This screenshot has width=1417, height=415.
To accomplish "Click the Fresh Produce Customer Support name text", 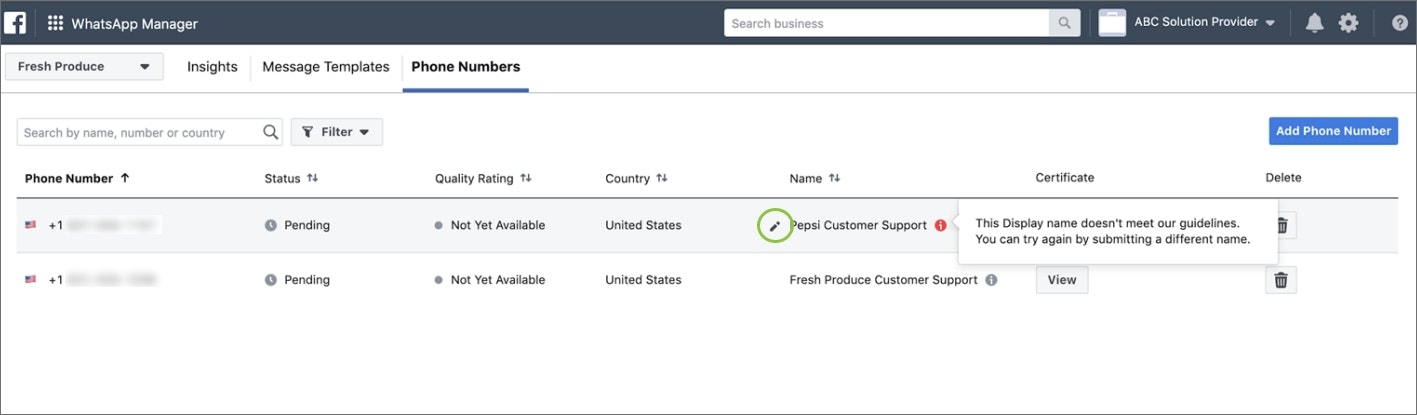I will click(x=884, y=280).
